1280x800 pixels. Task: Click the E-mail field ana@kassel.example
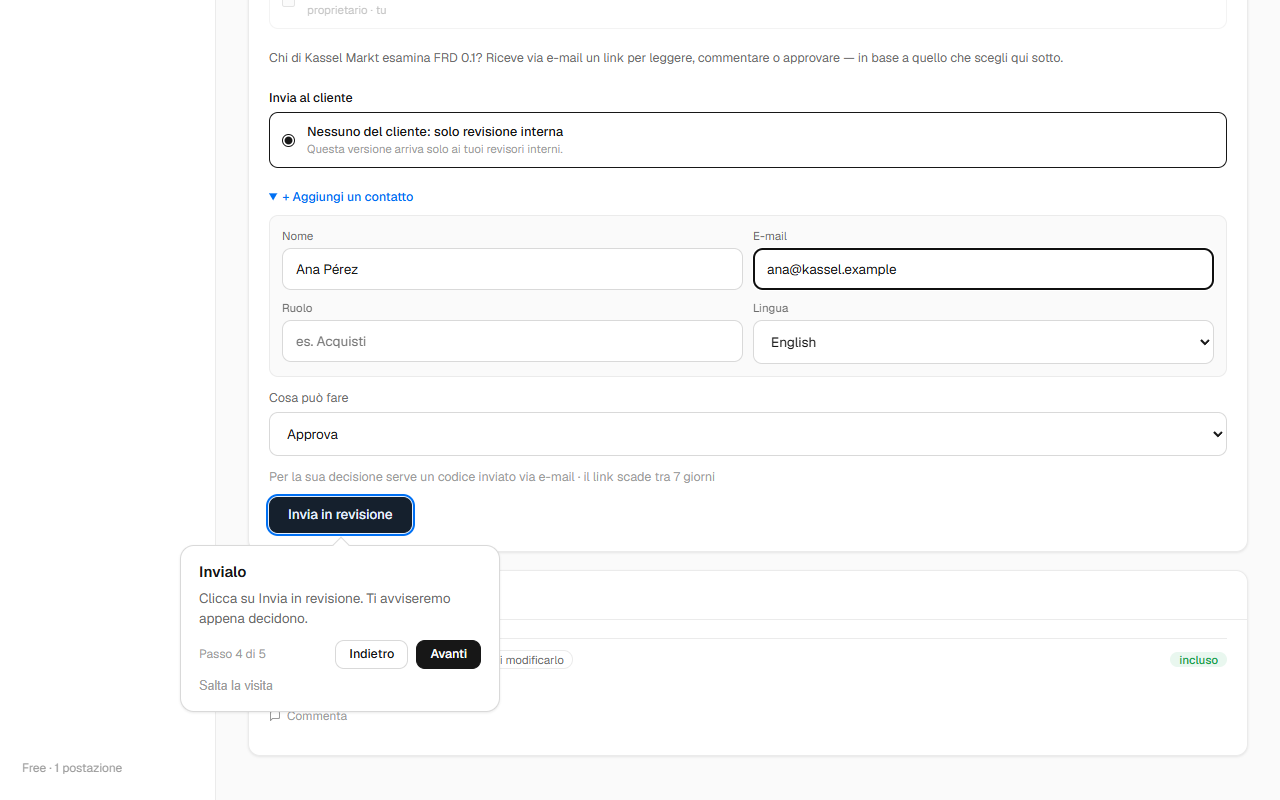click(x=983, y=269)
